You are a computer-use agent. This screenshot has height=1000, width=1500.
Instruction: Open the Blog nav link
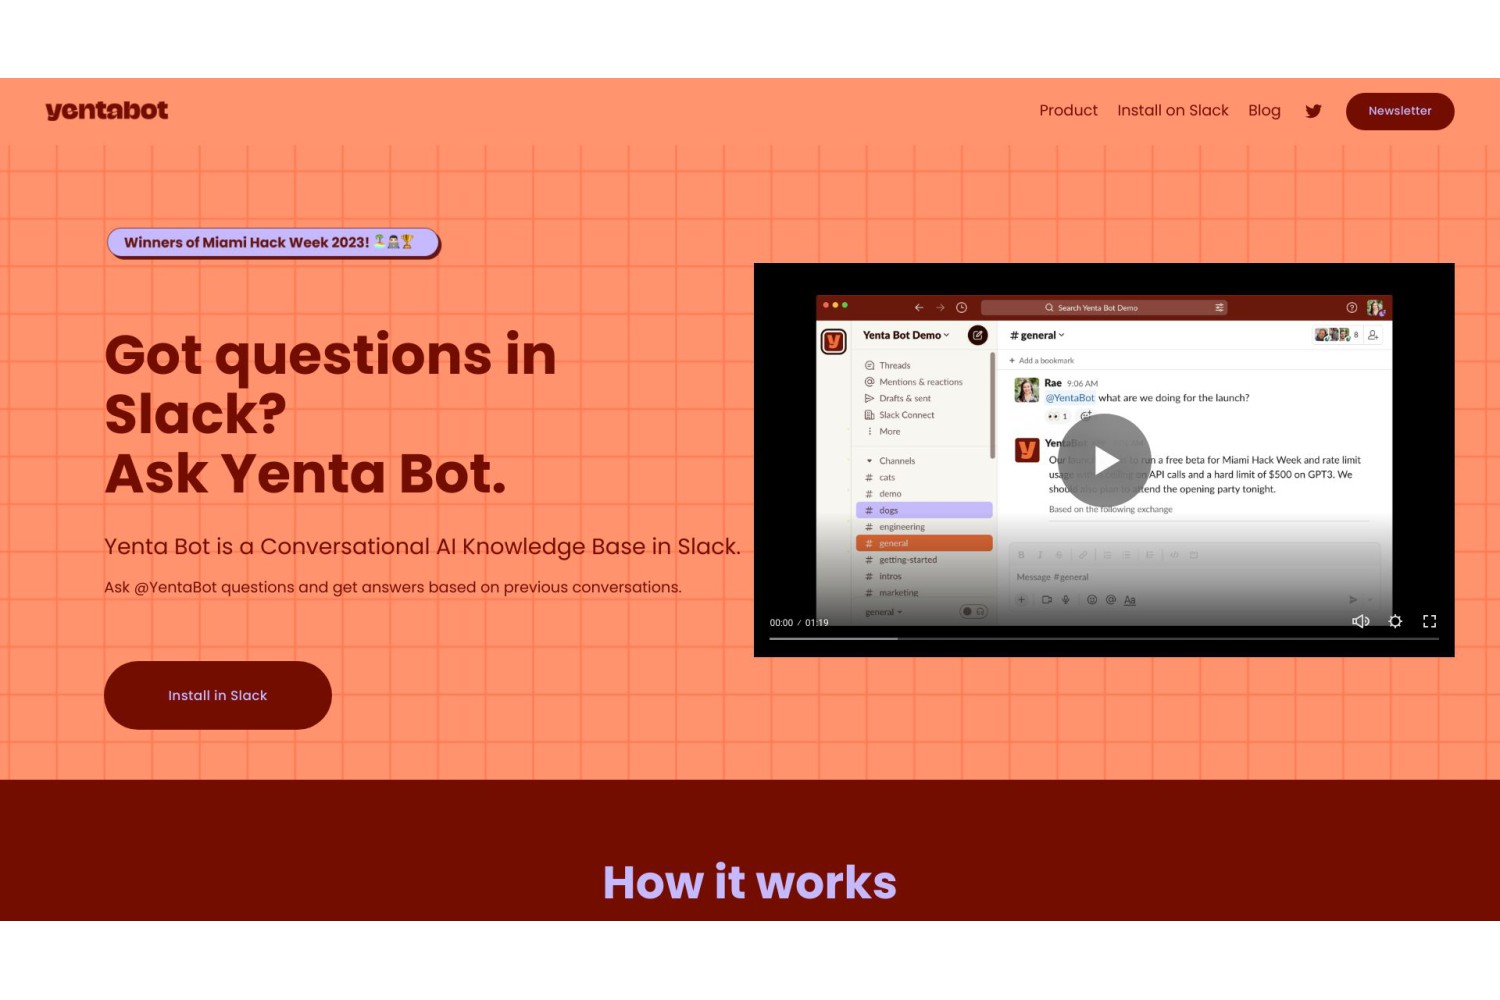point(1264,110)
